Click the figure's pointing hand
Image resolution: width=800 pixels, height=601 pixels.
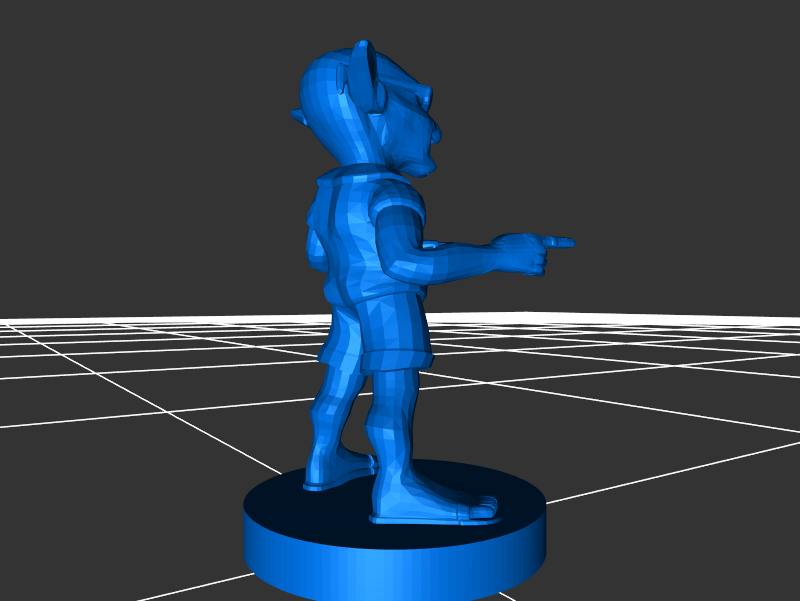531,253
